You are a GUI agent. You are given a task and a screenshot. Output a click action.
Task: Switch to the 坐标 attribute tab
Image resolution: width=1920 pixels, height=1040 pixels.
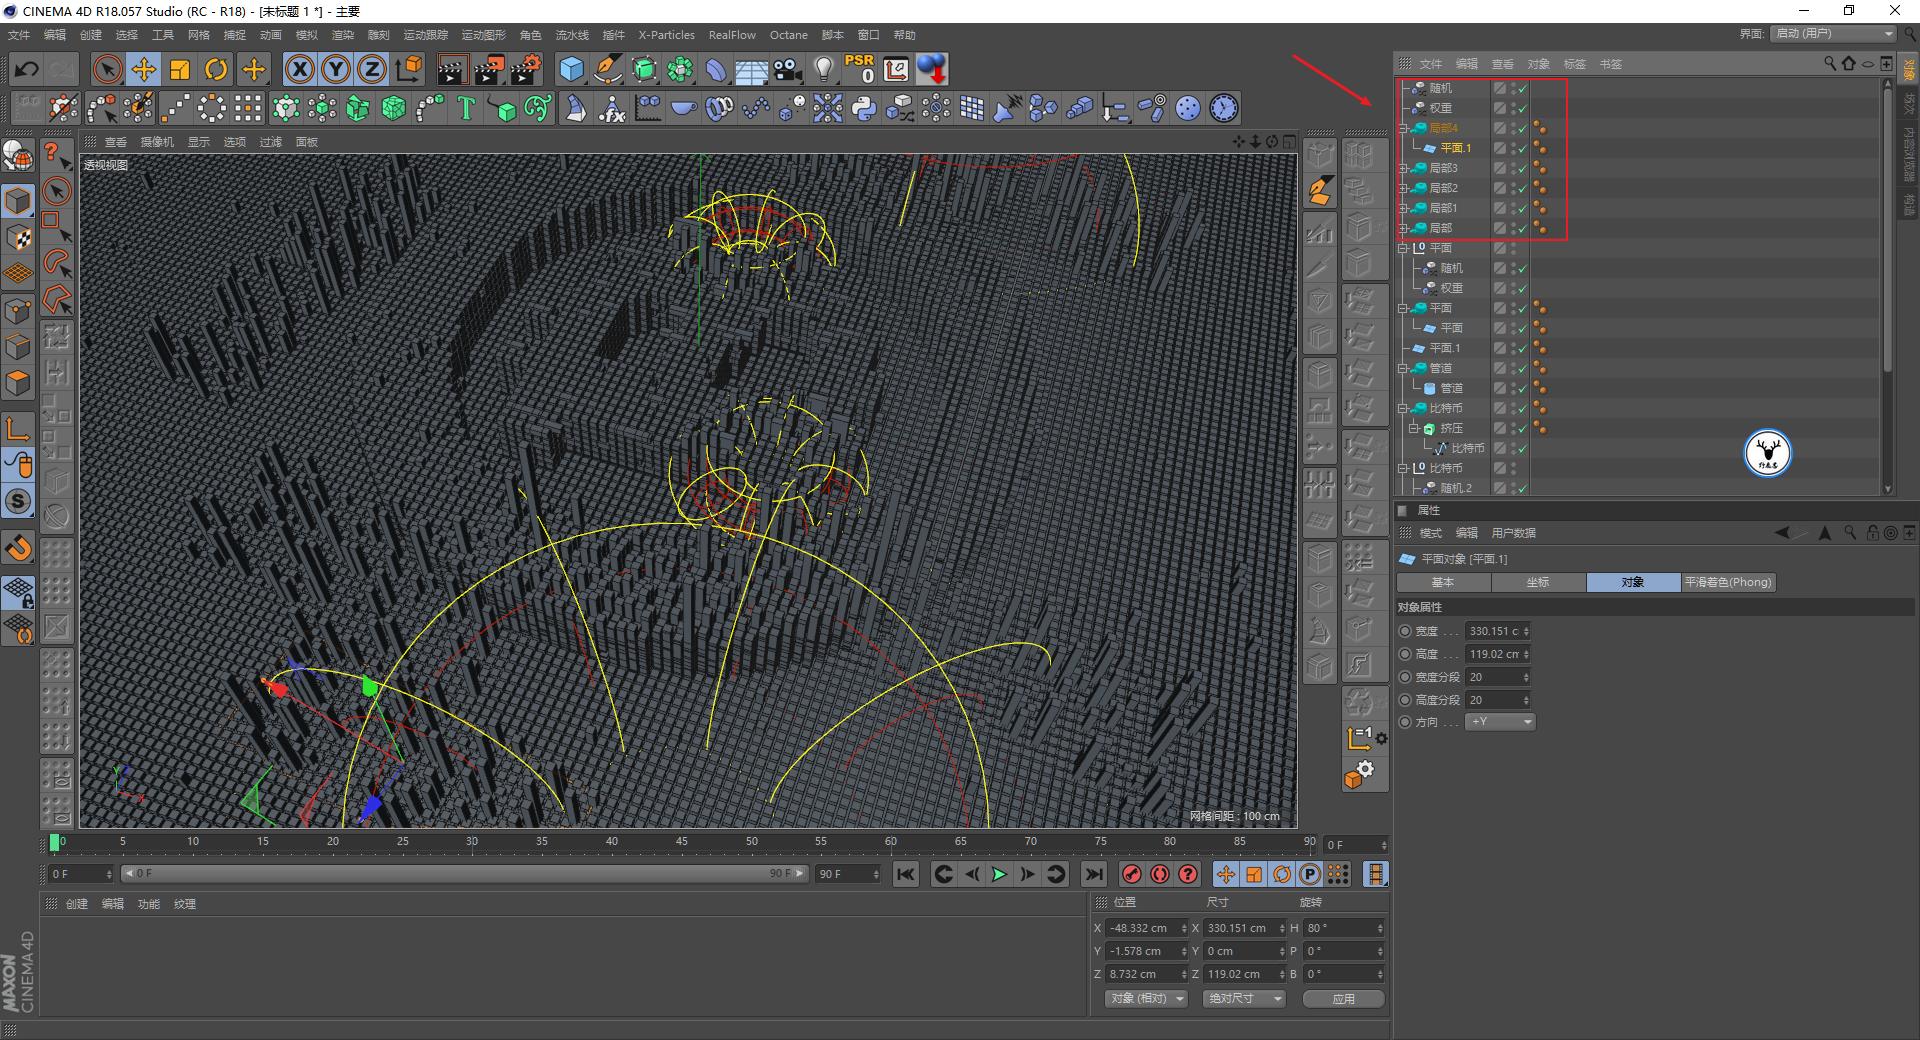(x=1538, y=582)
